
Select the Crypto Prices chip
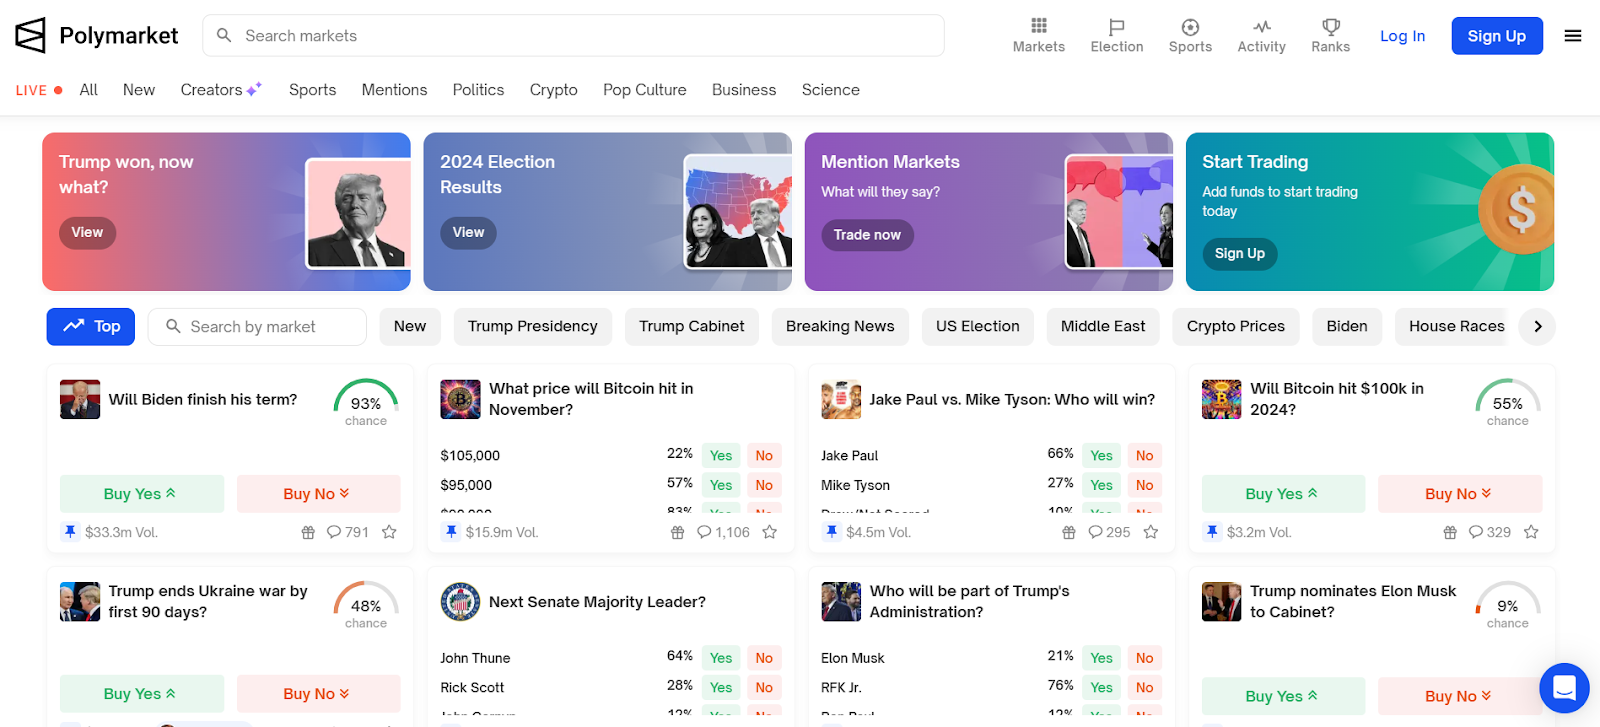point(1235,326)
